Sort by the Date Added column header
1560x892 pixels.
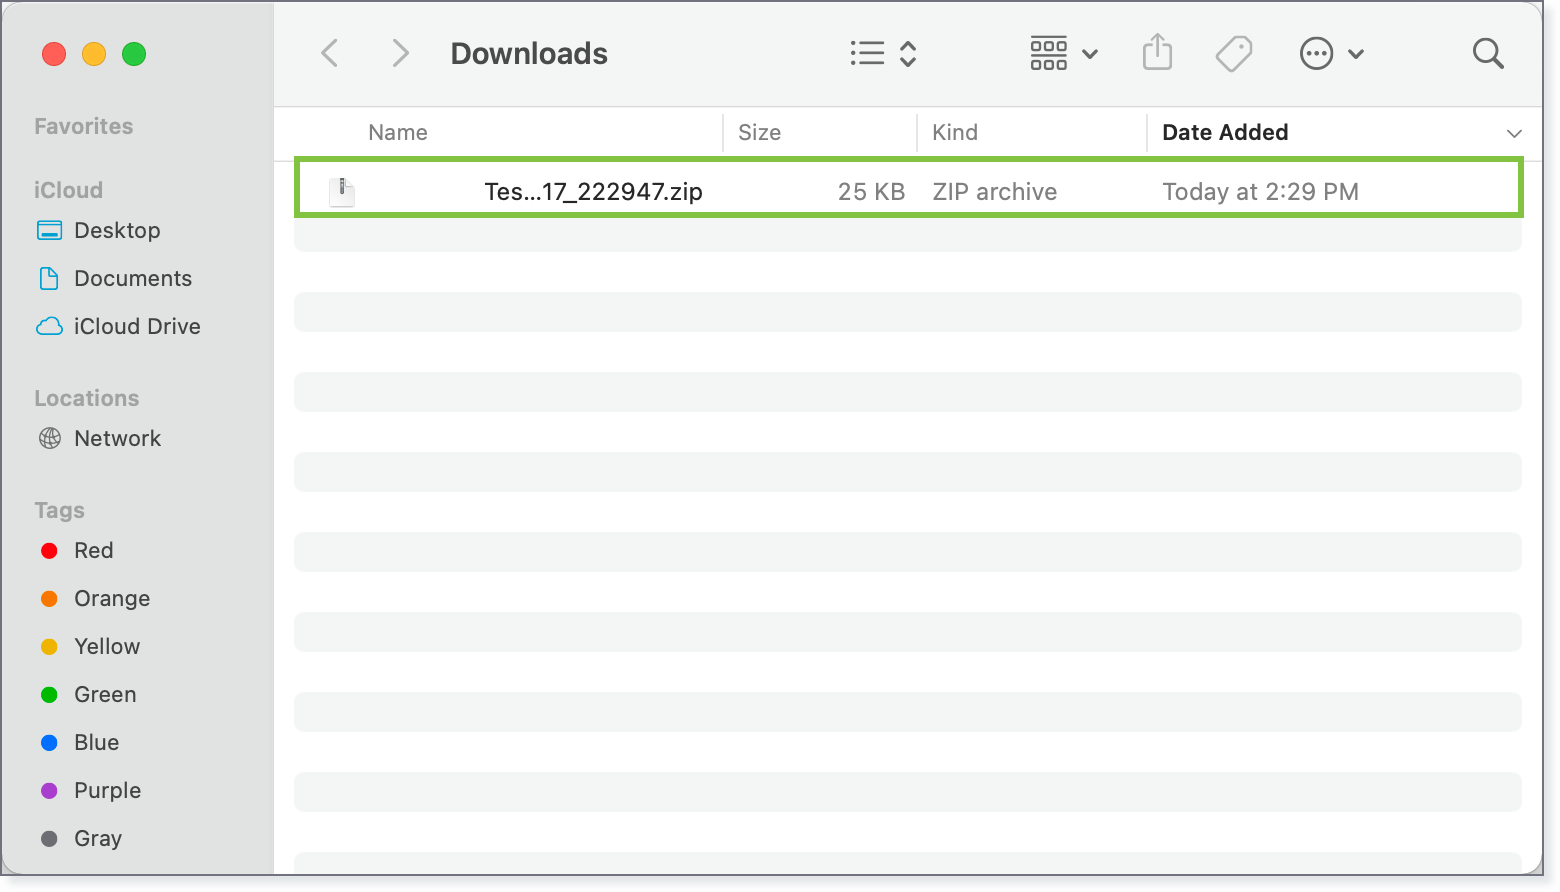(x=1225, y=132)
